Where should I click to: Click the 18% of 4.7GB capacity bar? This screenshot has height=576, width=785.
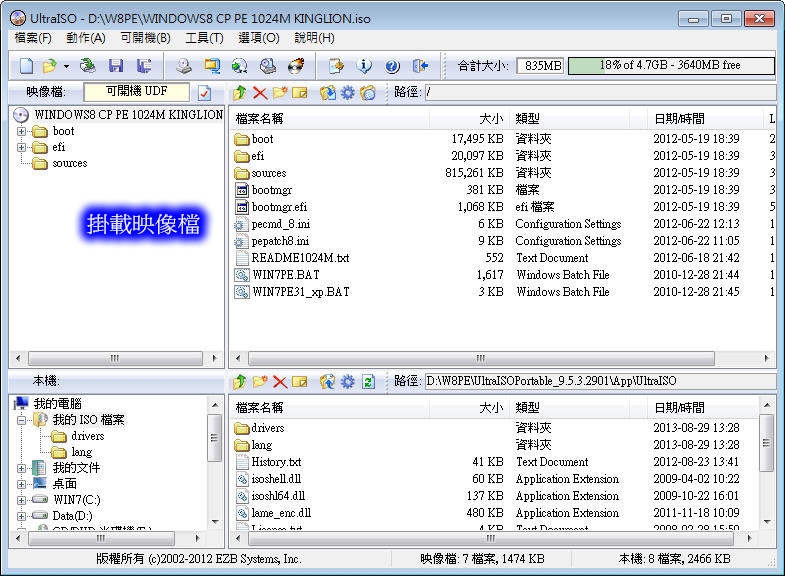point(671,66)
